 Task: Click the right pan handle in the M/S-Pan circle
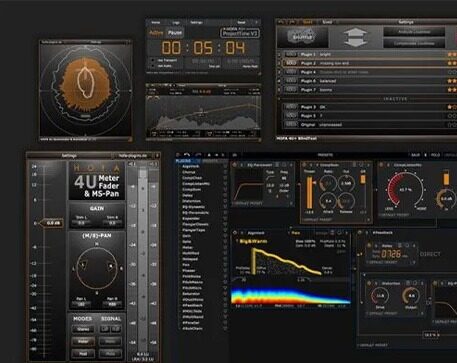[111, 267]
